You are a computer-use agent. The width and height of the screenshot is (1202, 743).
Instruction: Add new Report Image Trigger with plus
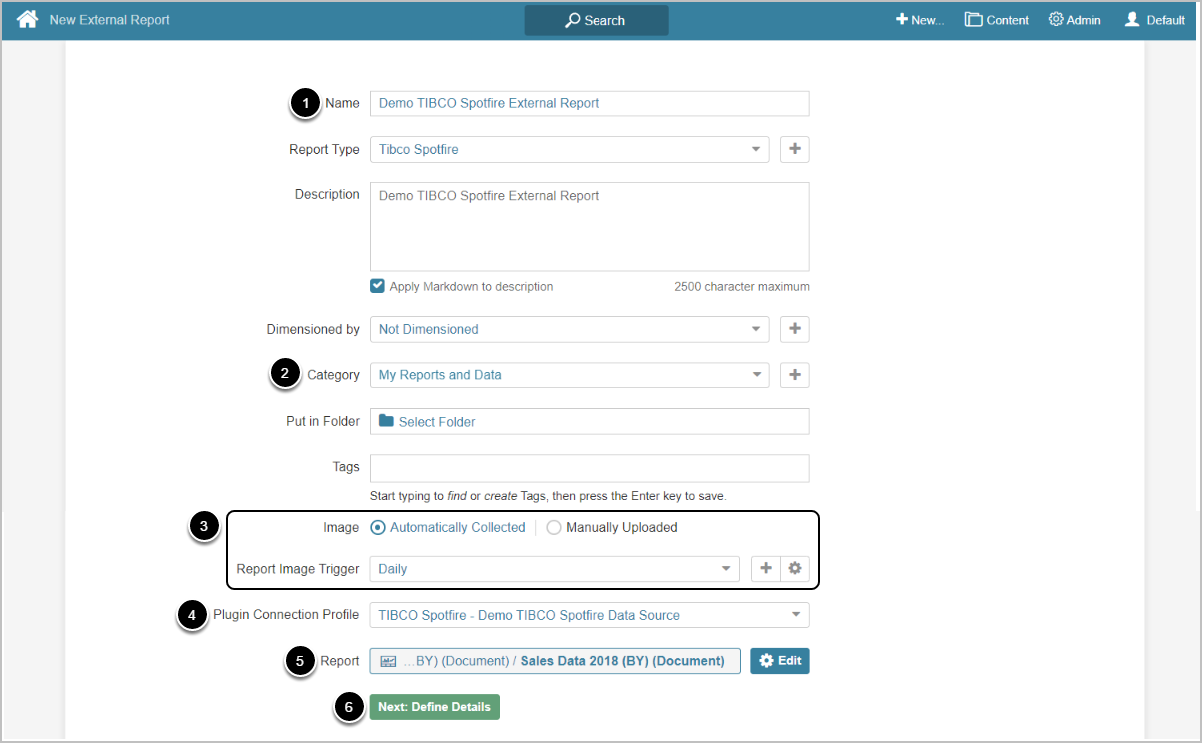(766, 569)
